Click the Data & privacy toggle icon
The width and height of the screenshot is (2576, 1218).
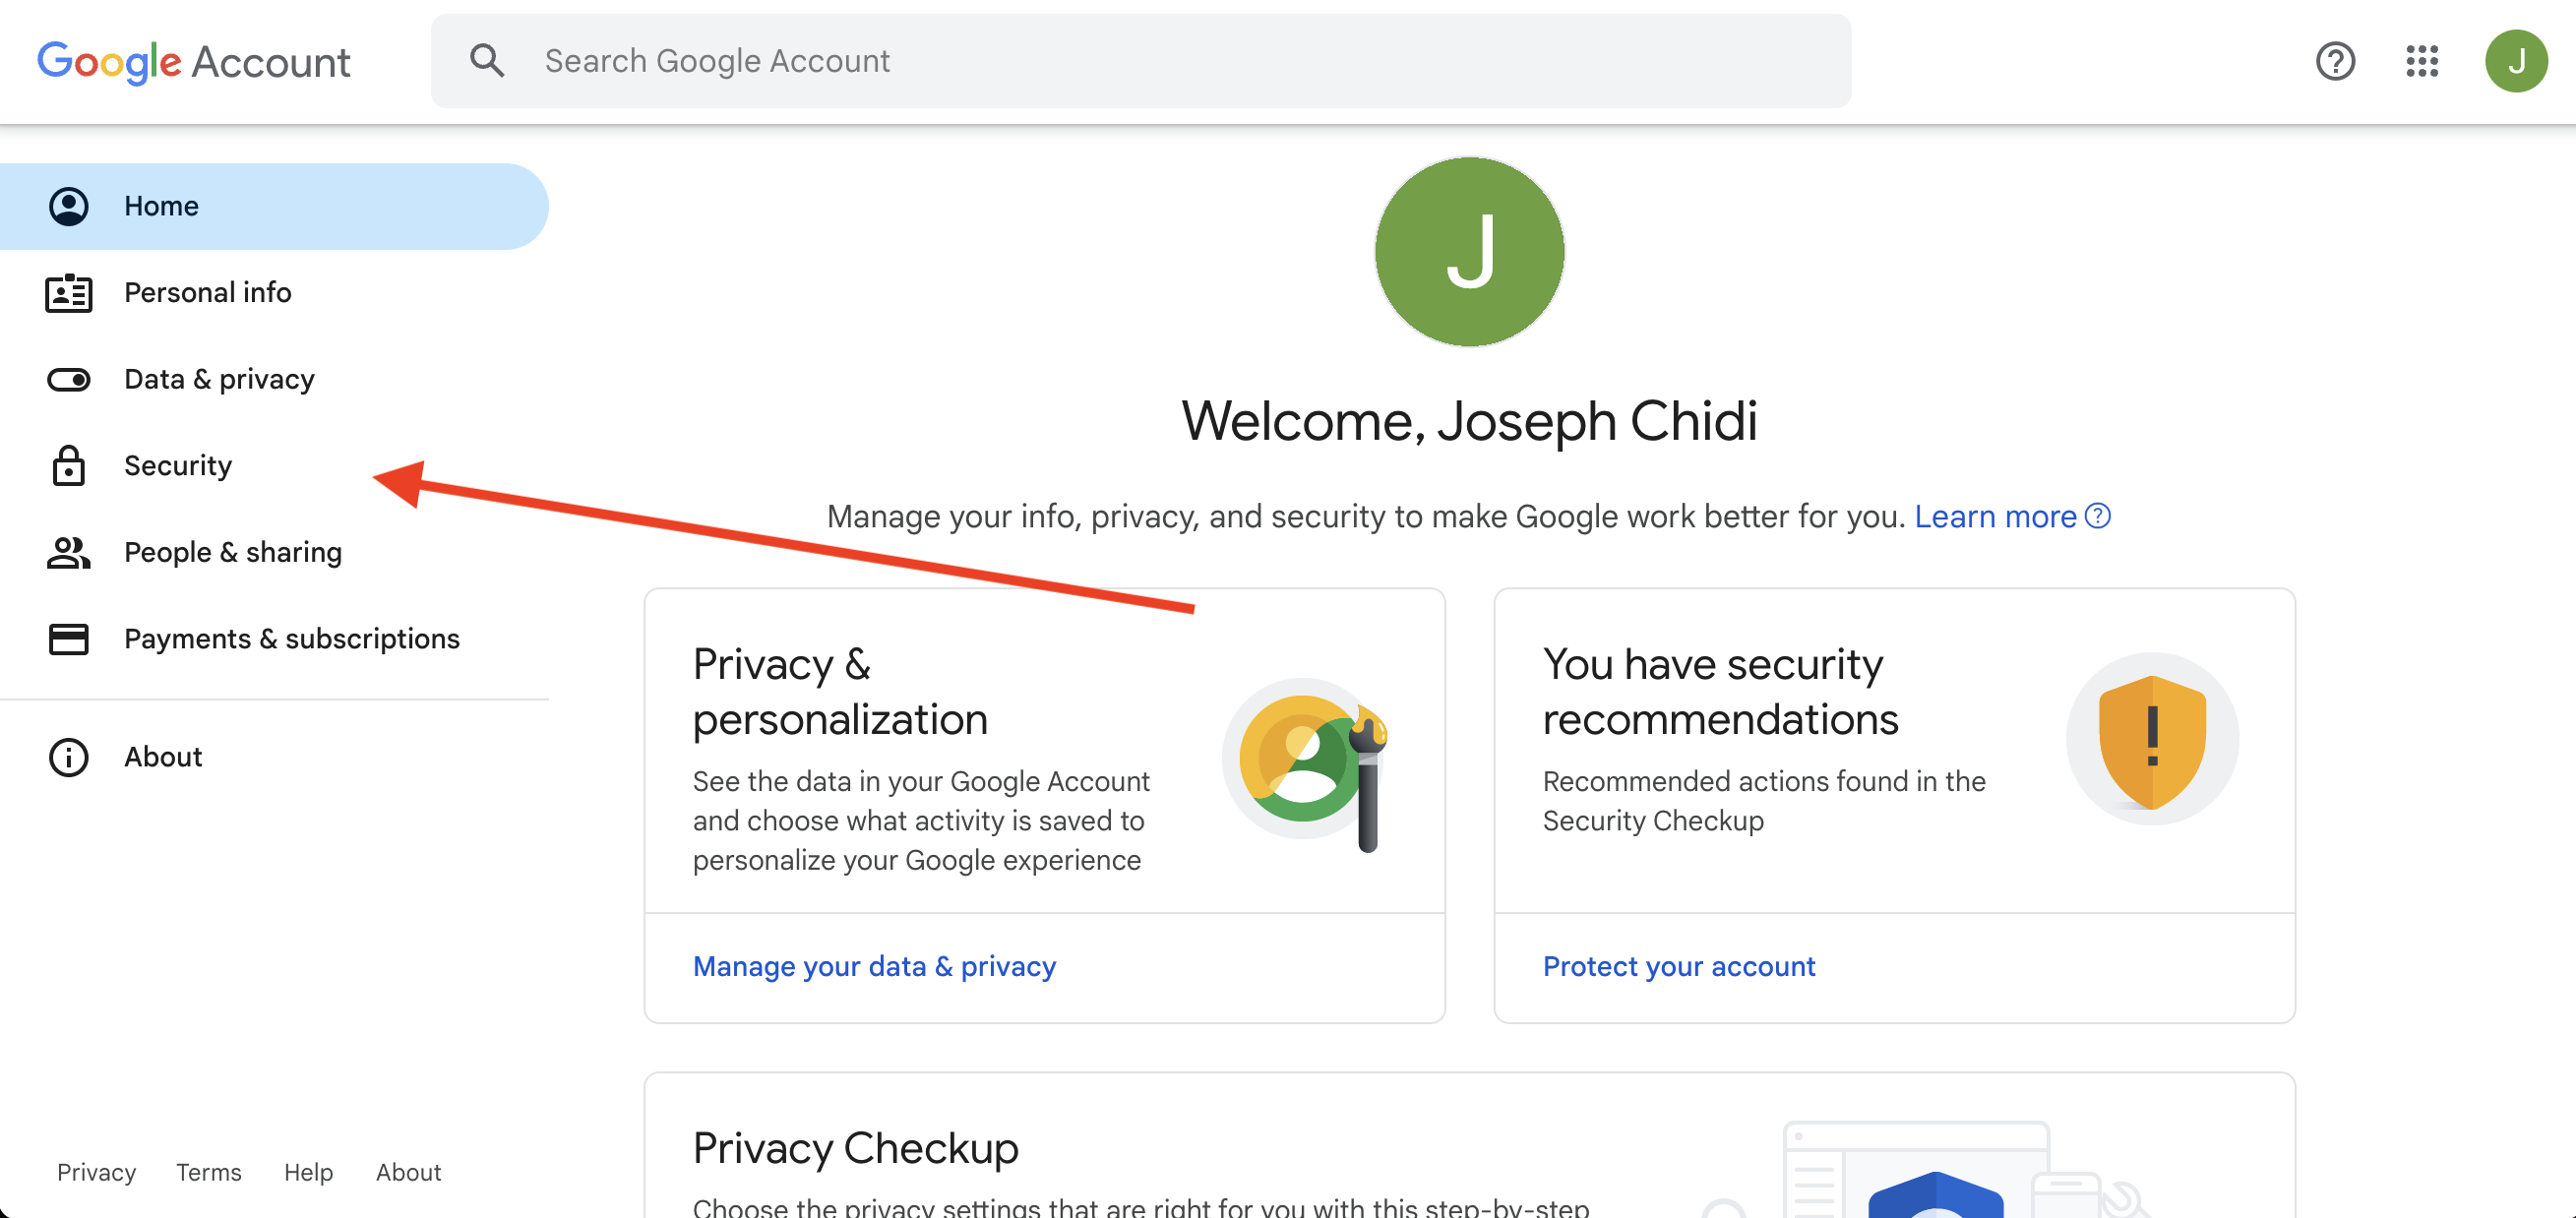tap(67, 380)
